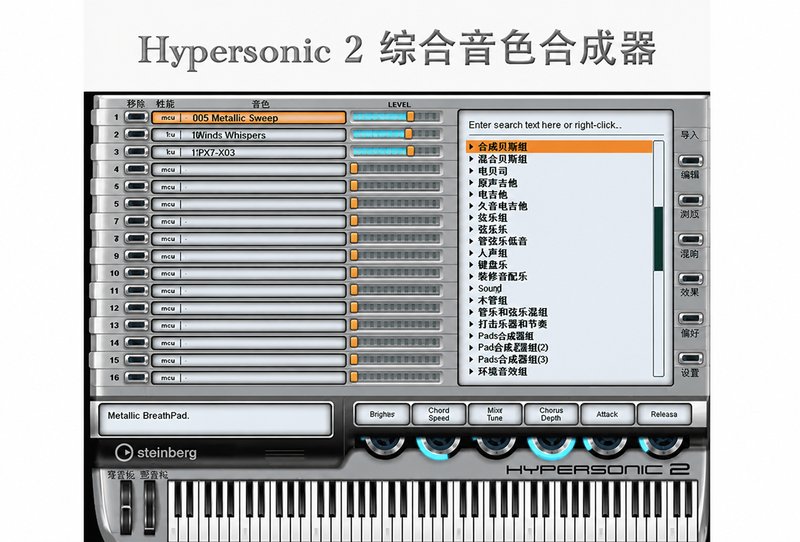Click the remove button for slot 13
The height and width of the screenshot is (542, 800).
[136, 326]
